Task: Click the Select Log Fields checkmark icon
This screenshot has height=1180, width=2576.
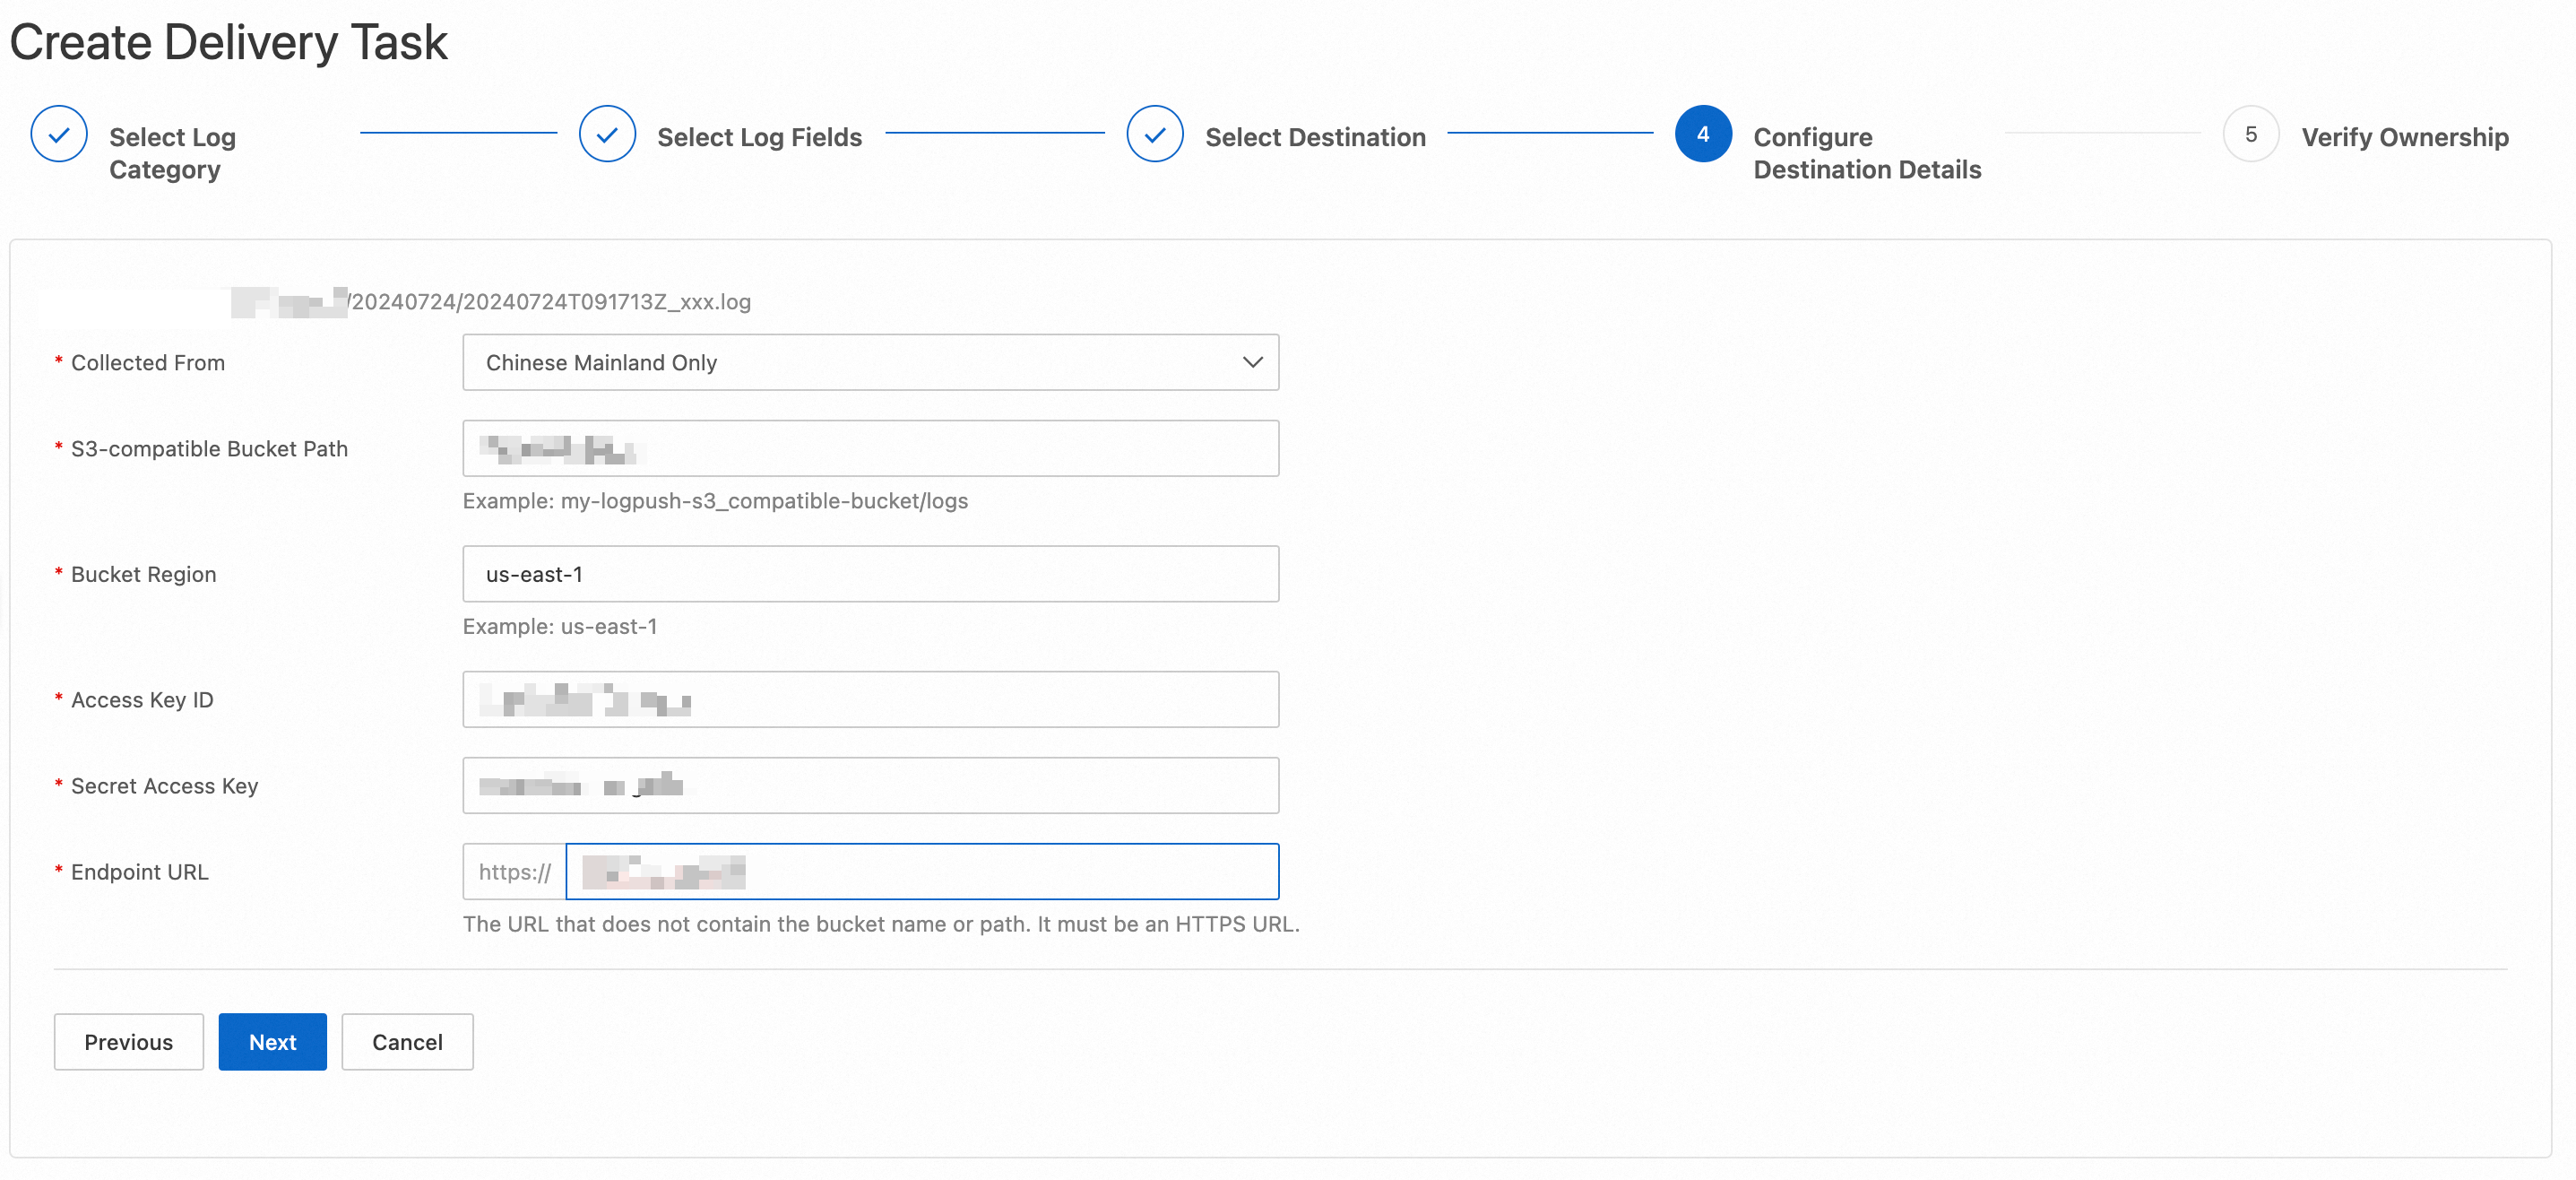Action: coord(607,134)
